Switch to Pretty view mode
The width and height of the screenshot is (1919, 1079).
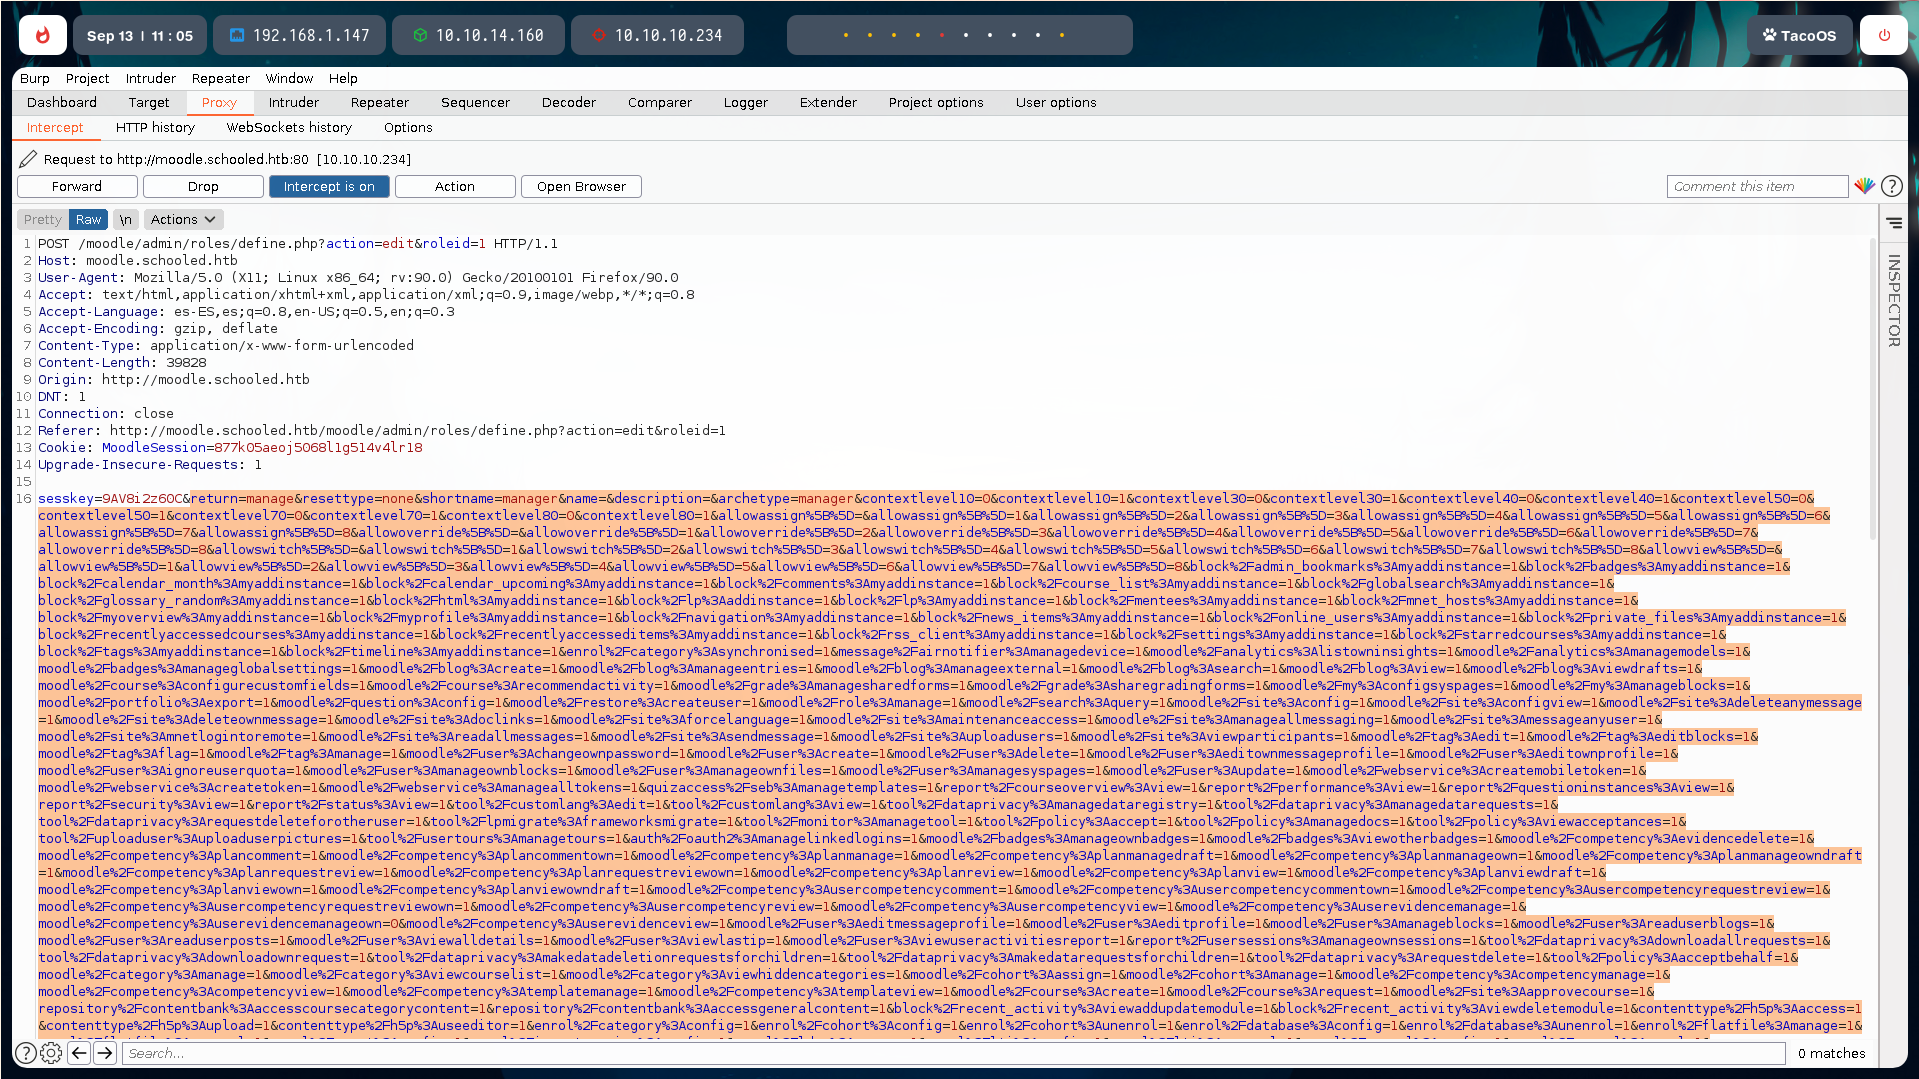[x=43, y=220]
